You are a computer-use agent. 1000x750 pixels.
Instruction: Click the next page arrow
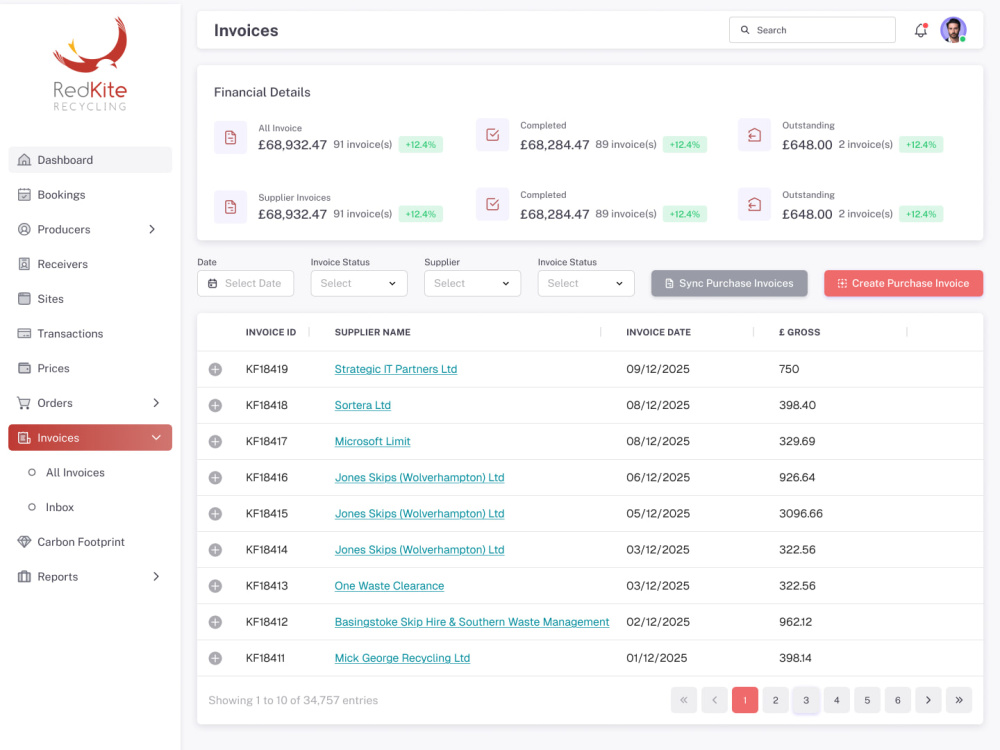point(928,700)
